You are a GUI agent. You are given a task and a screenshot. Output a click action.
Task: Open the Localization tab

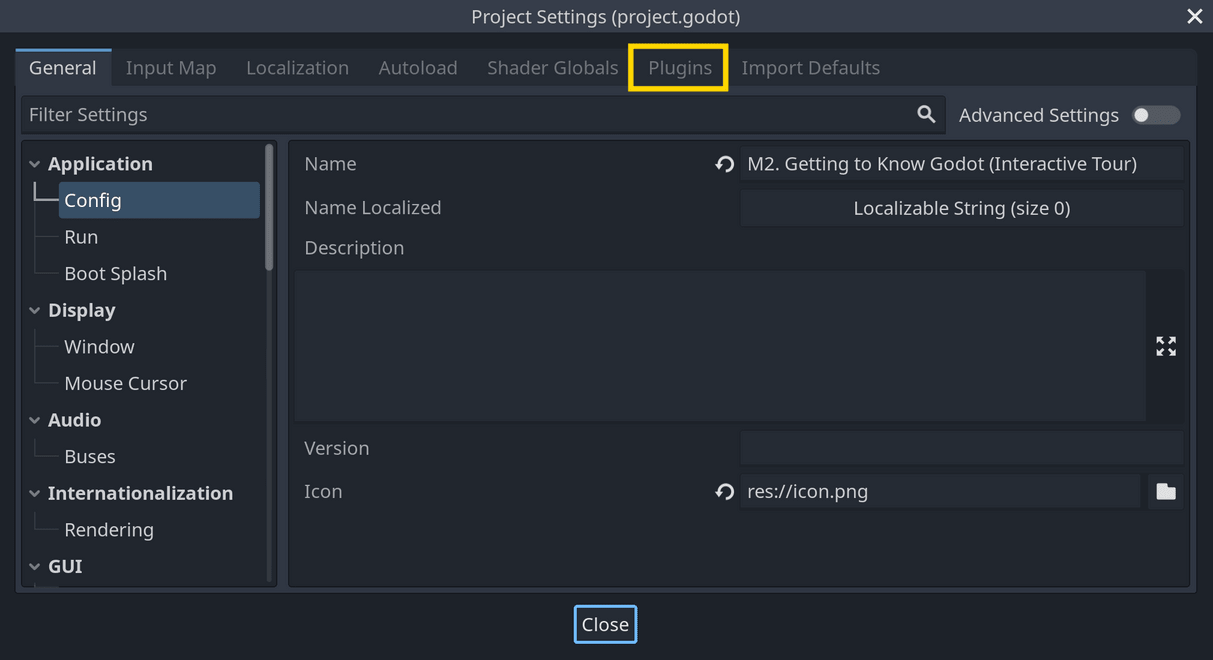(297, 68)
